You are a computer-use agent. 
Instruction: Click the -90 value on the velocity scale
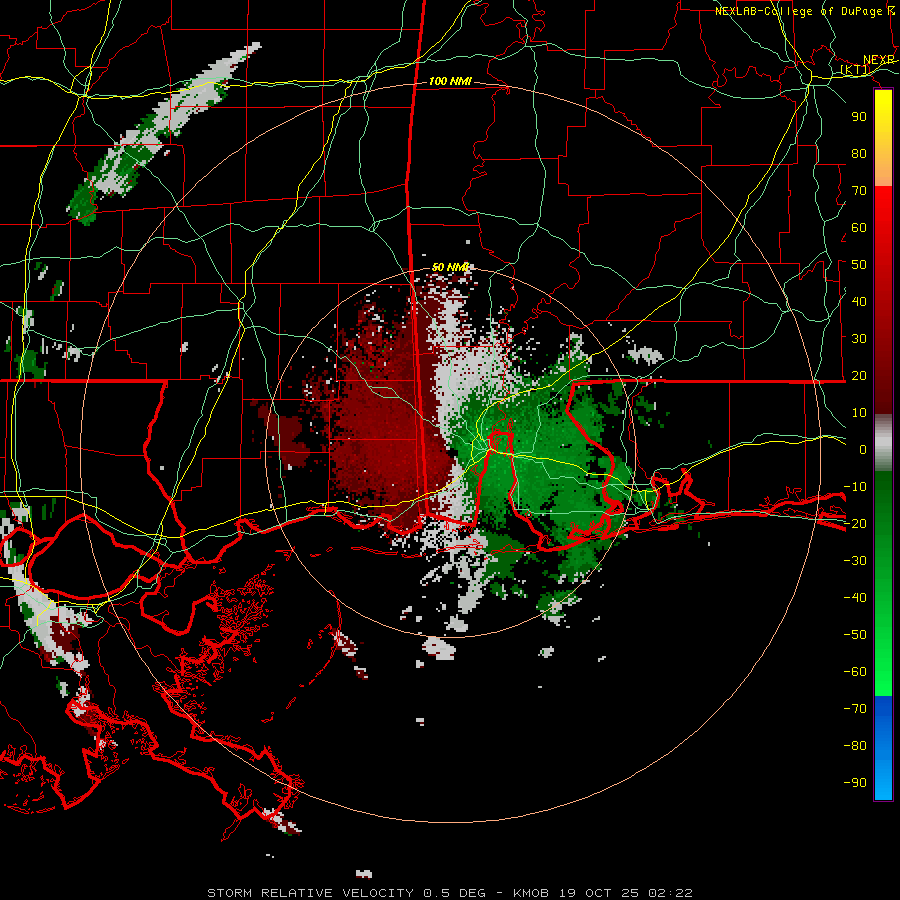point(855,783)
